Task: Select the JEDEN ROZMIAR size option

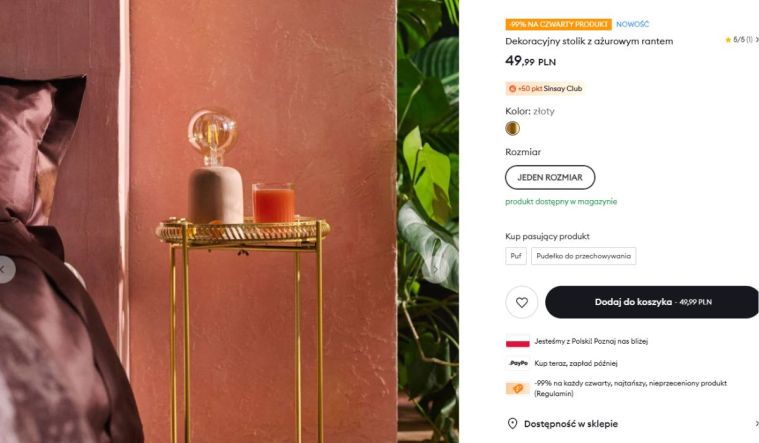Action: point(550,177)
